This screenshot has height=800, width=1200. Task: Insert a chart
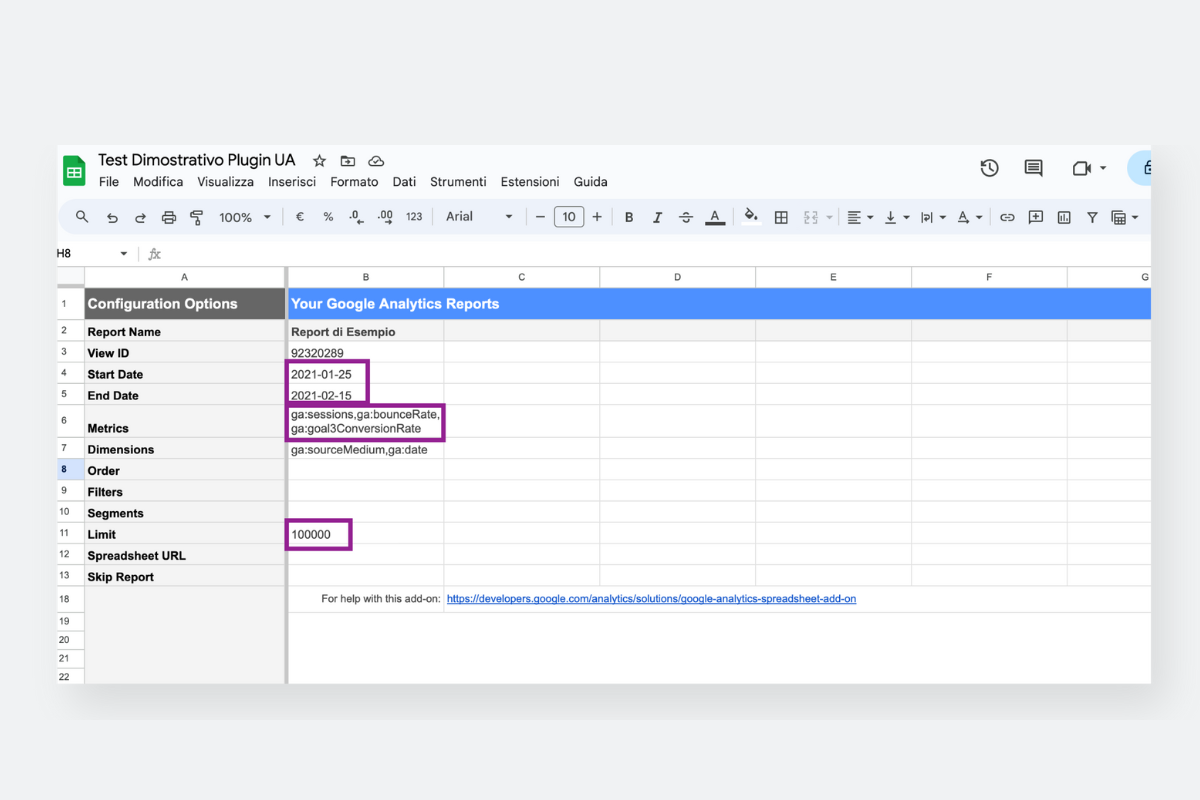[x=1064, y=217]
